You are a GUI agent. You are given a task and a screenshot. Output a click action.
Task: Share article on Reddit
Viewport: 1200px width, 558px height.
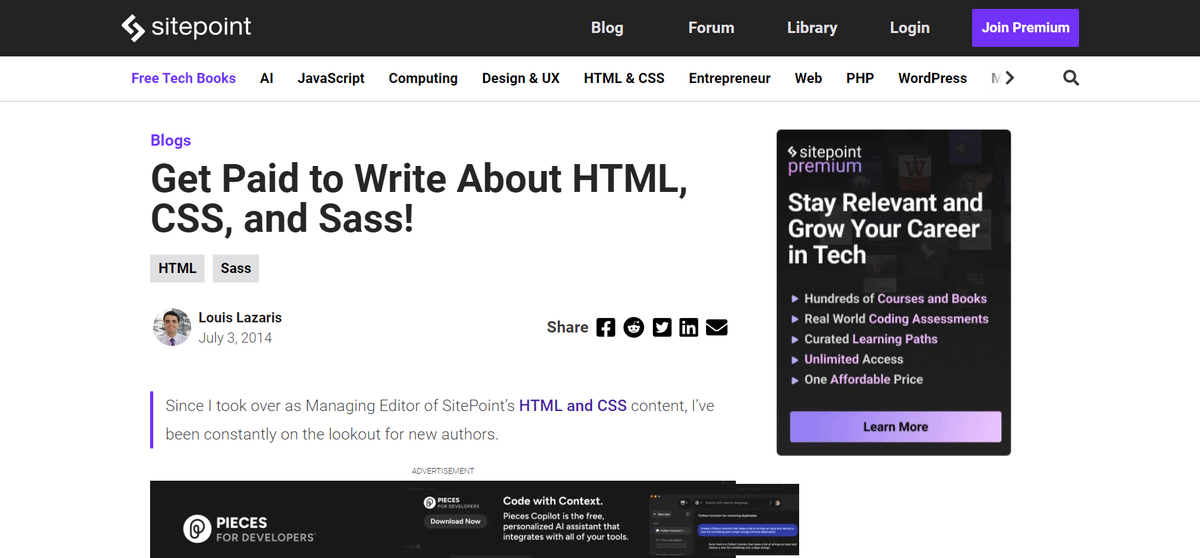(634, 327)
